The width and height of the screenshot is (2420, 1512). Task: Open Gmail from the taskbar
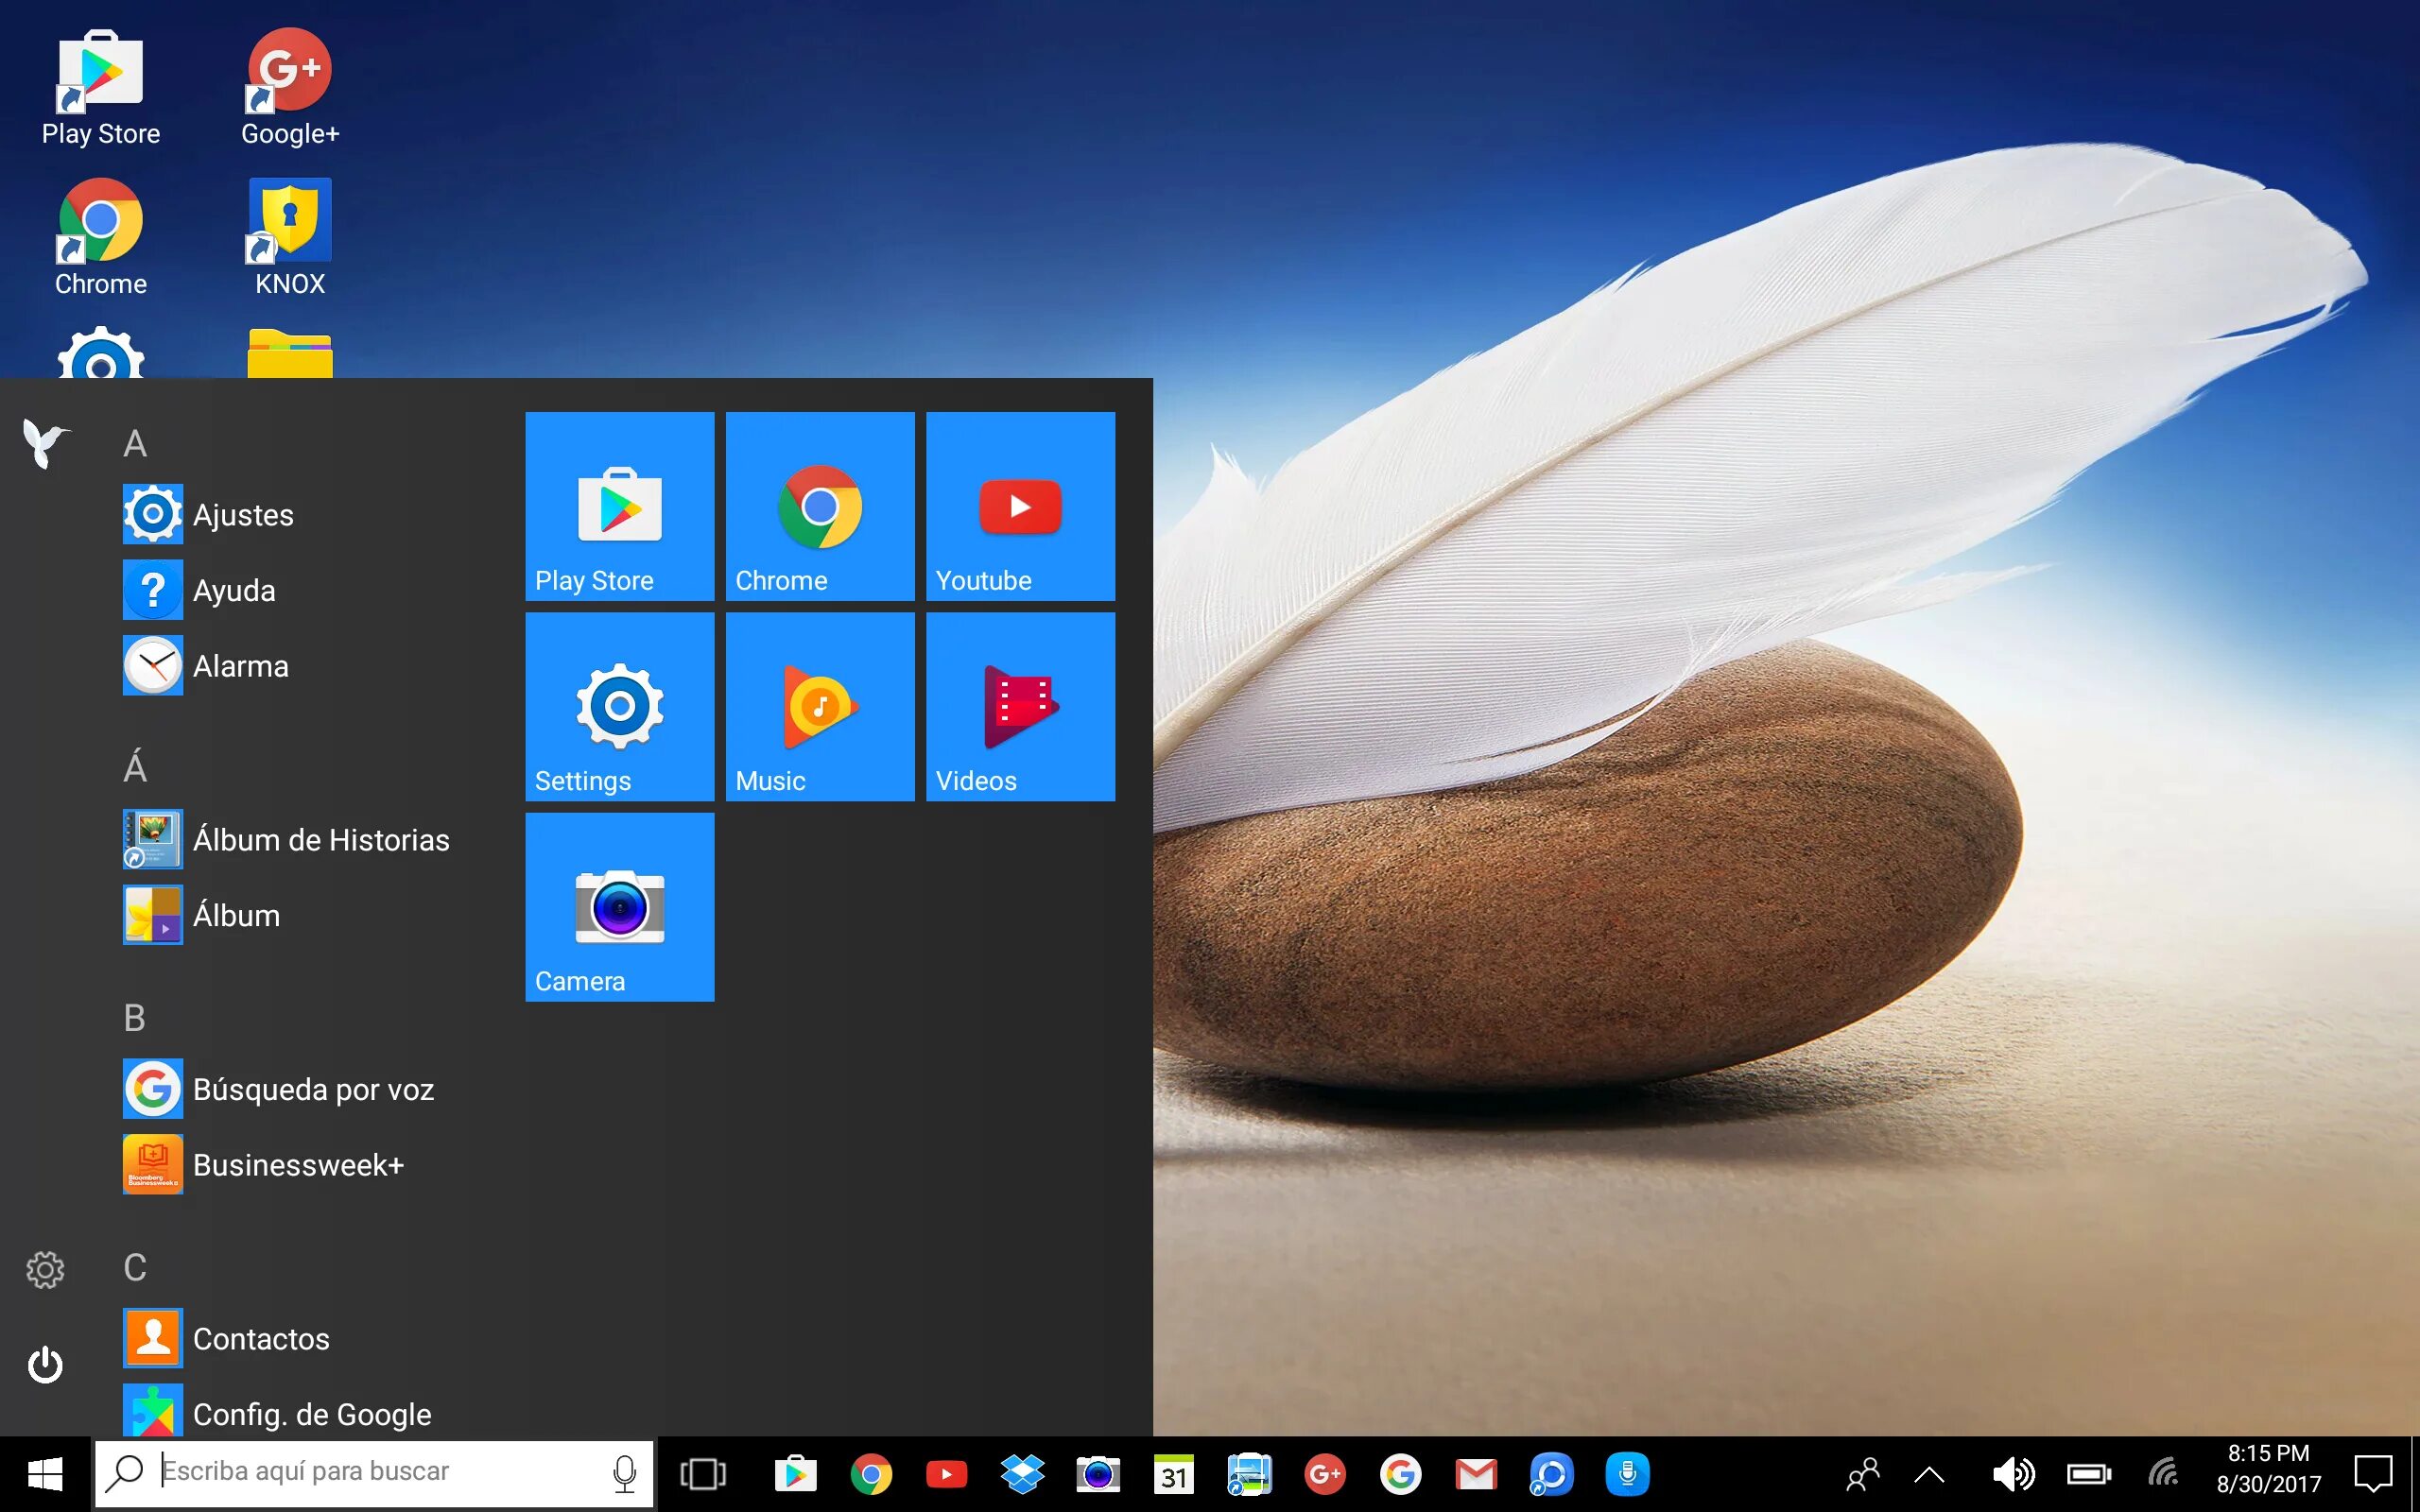(x=1476, y=1474)
